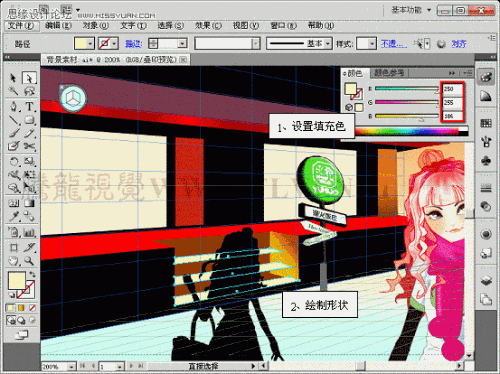Reset to default fill and stroke
Screen dimensions: 500x374
(11, 295)
